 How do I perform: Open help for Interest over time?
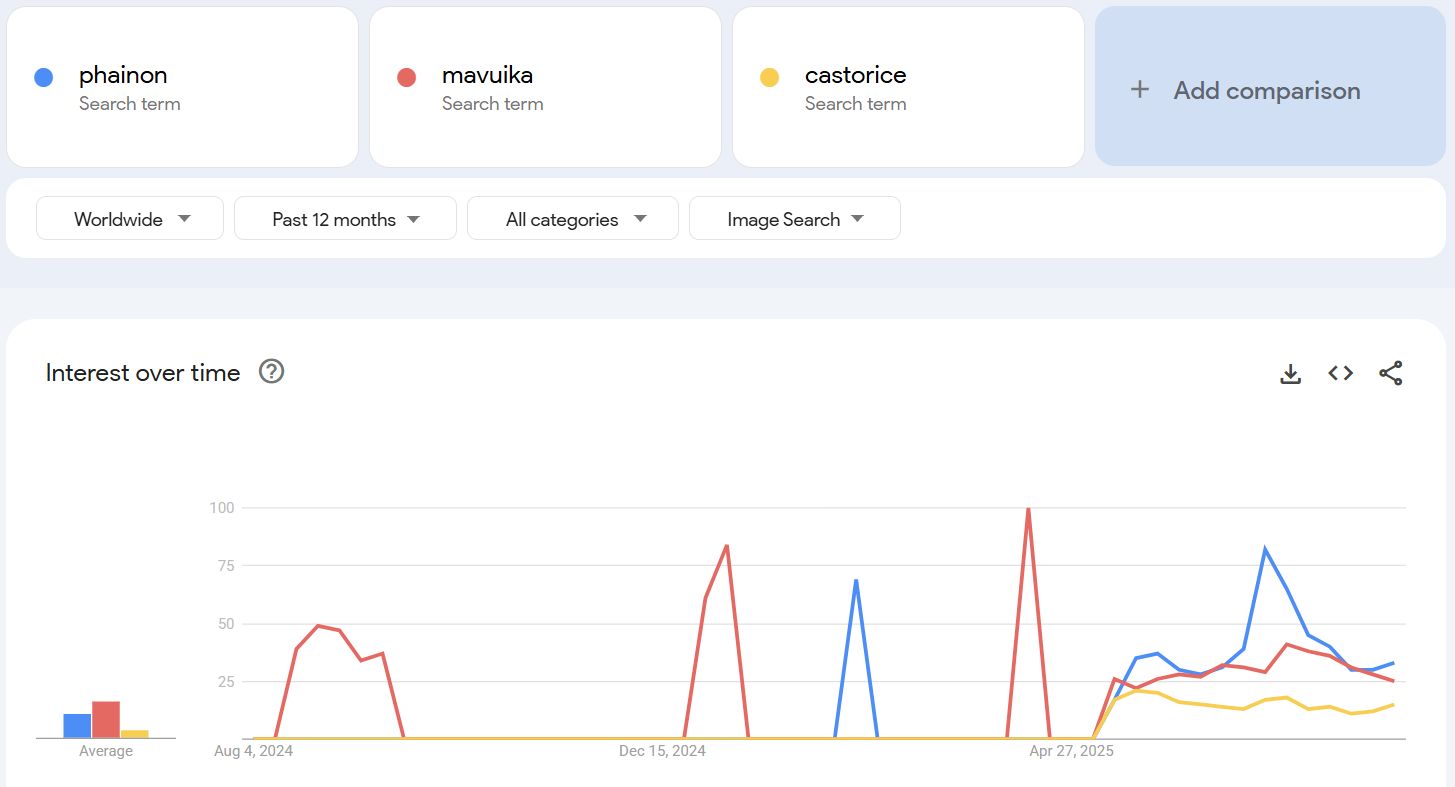point(272,372)
